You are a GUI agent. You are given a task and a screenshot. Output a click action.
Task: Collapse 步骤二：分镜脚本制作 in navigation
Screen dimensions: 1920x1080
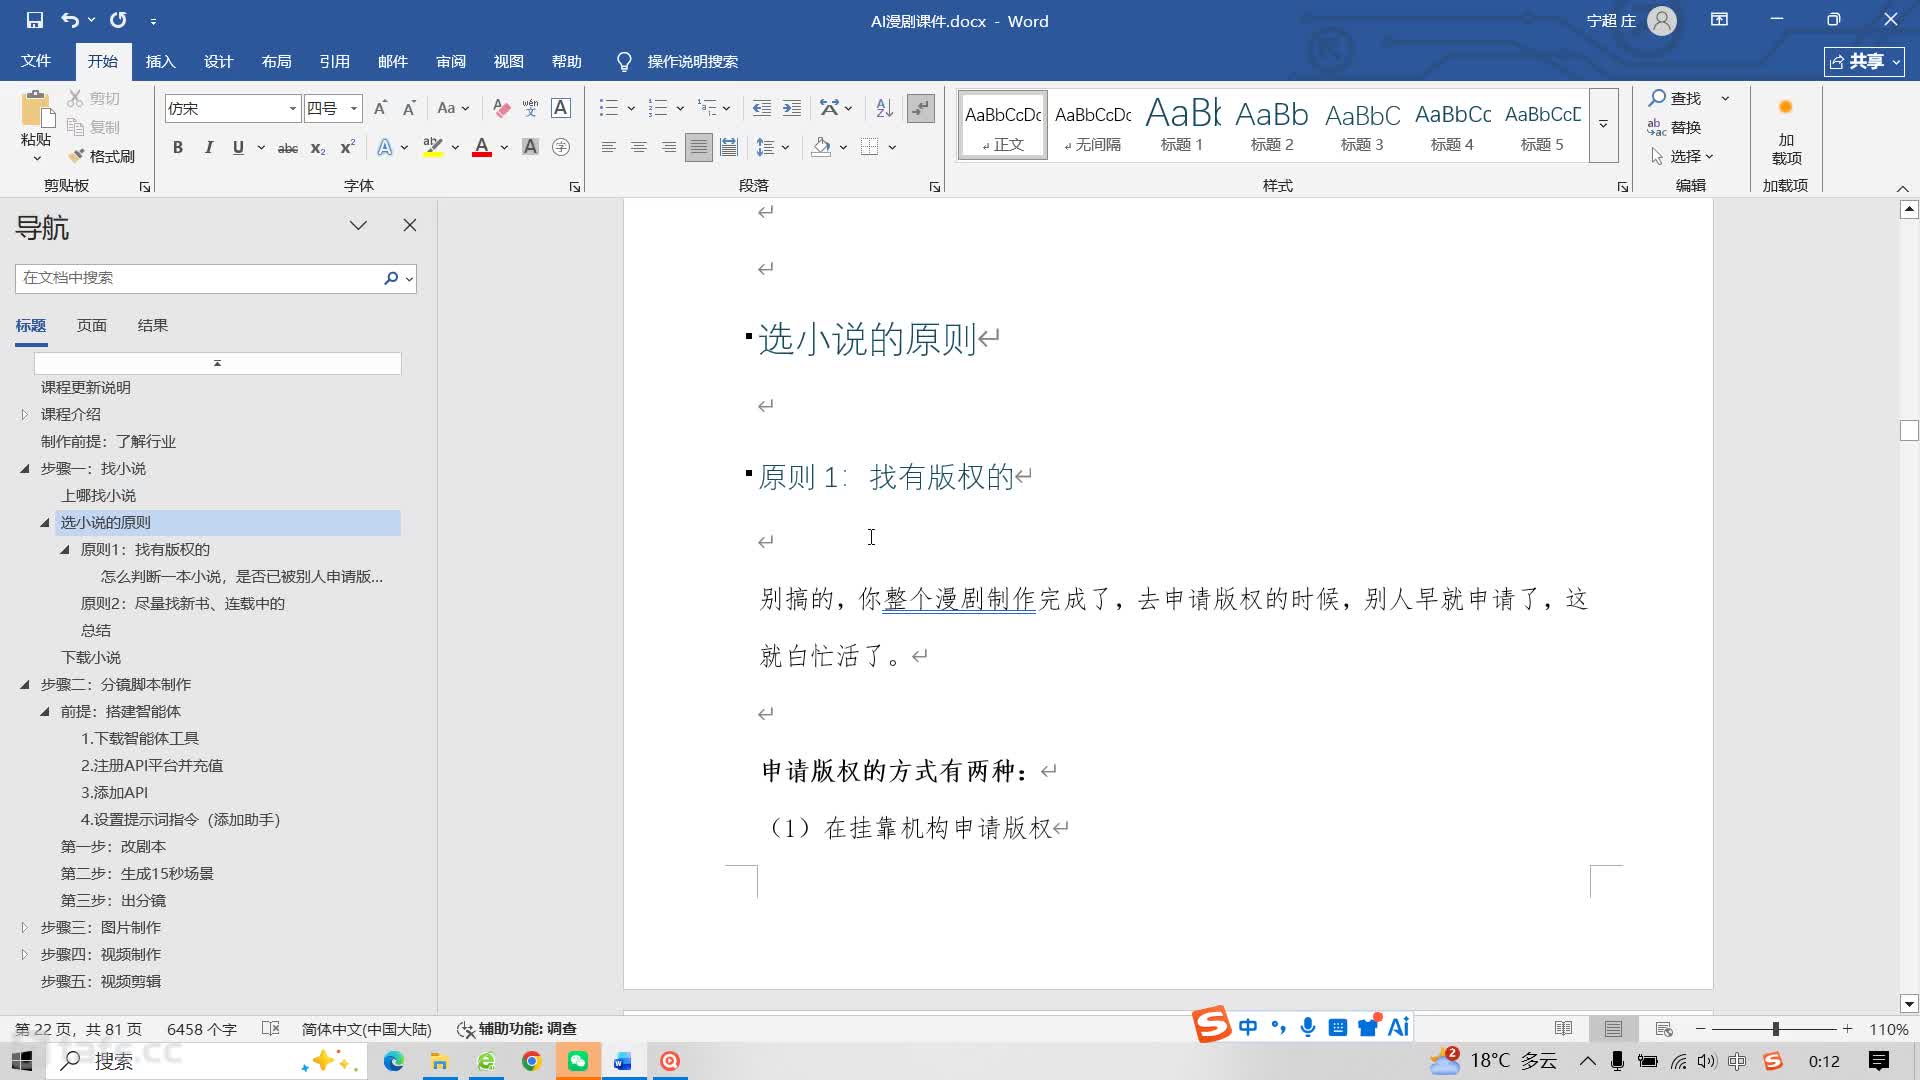(x=25, y=685)
